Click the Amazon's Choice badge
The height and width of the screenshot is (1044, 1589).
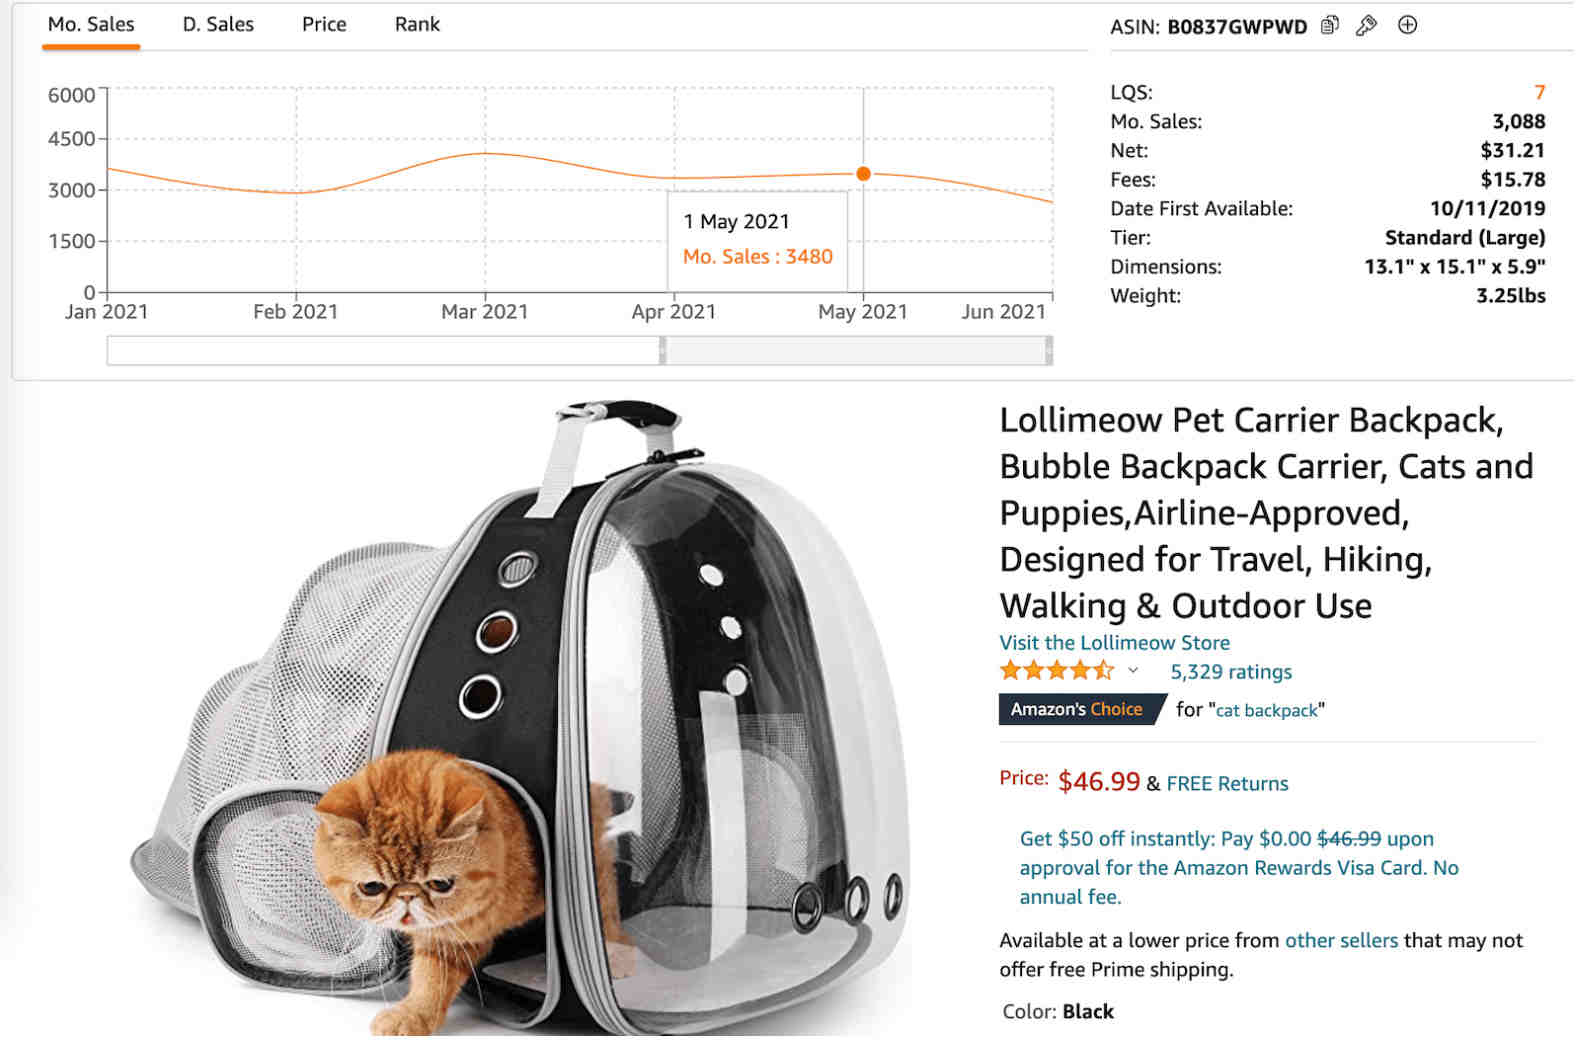point(1077,709)
